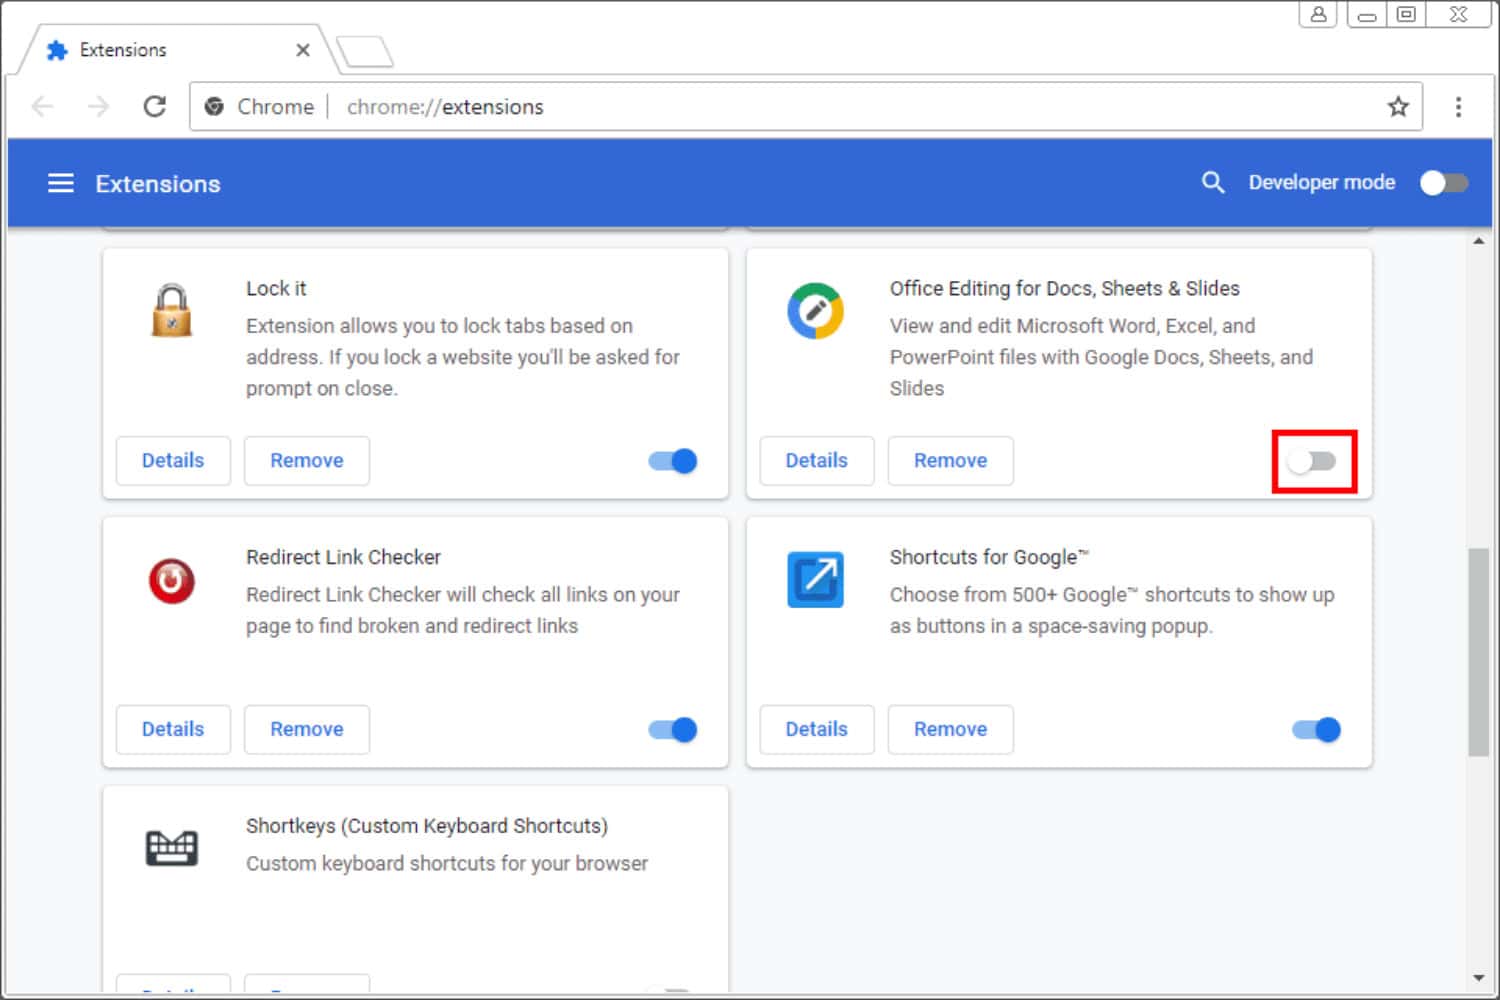Screen dimensions: 1500x1000
Task: Click the 'Extensions' header title
Action: (x=158, y=184)
